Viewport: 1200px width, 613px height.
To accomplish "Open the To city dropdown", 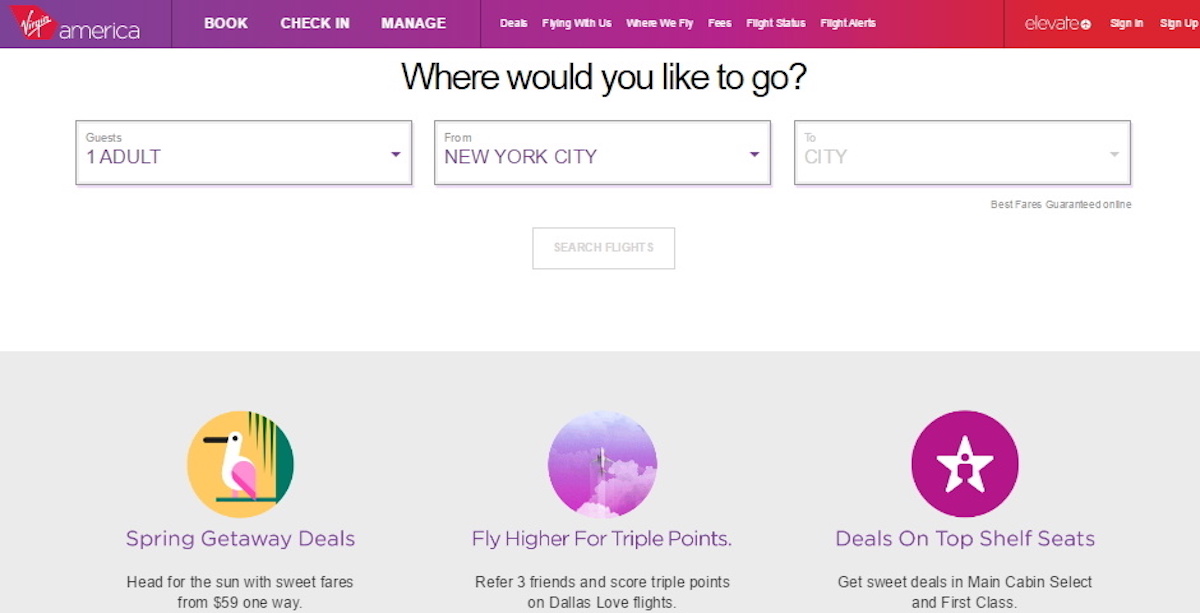I will pos(962,153).
